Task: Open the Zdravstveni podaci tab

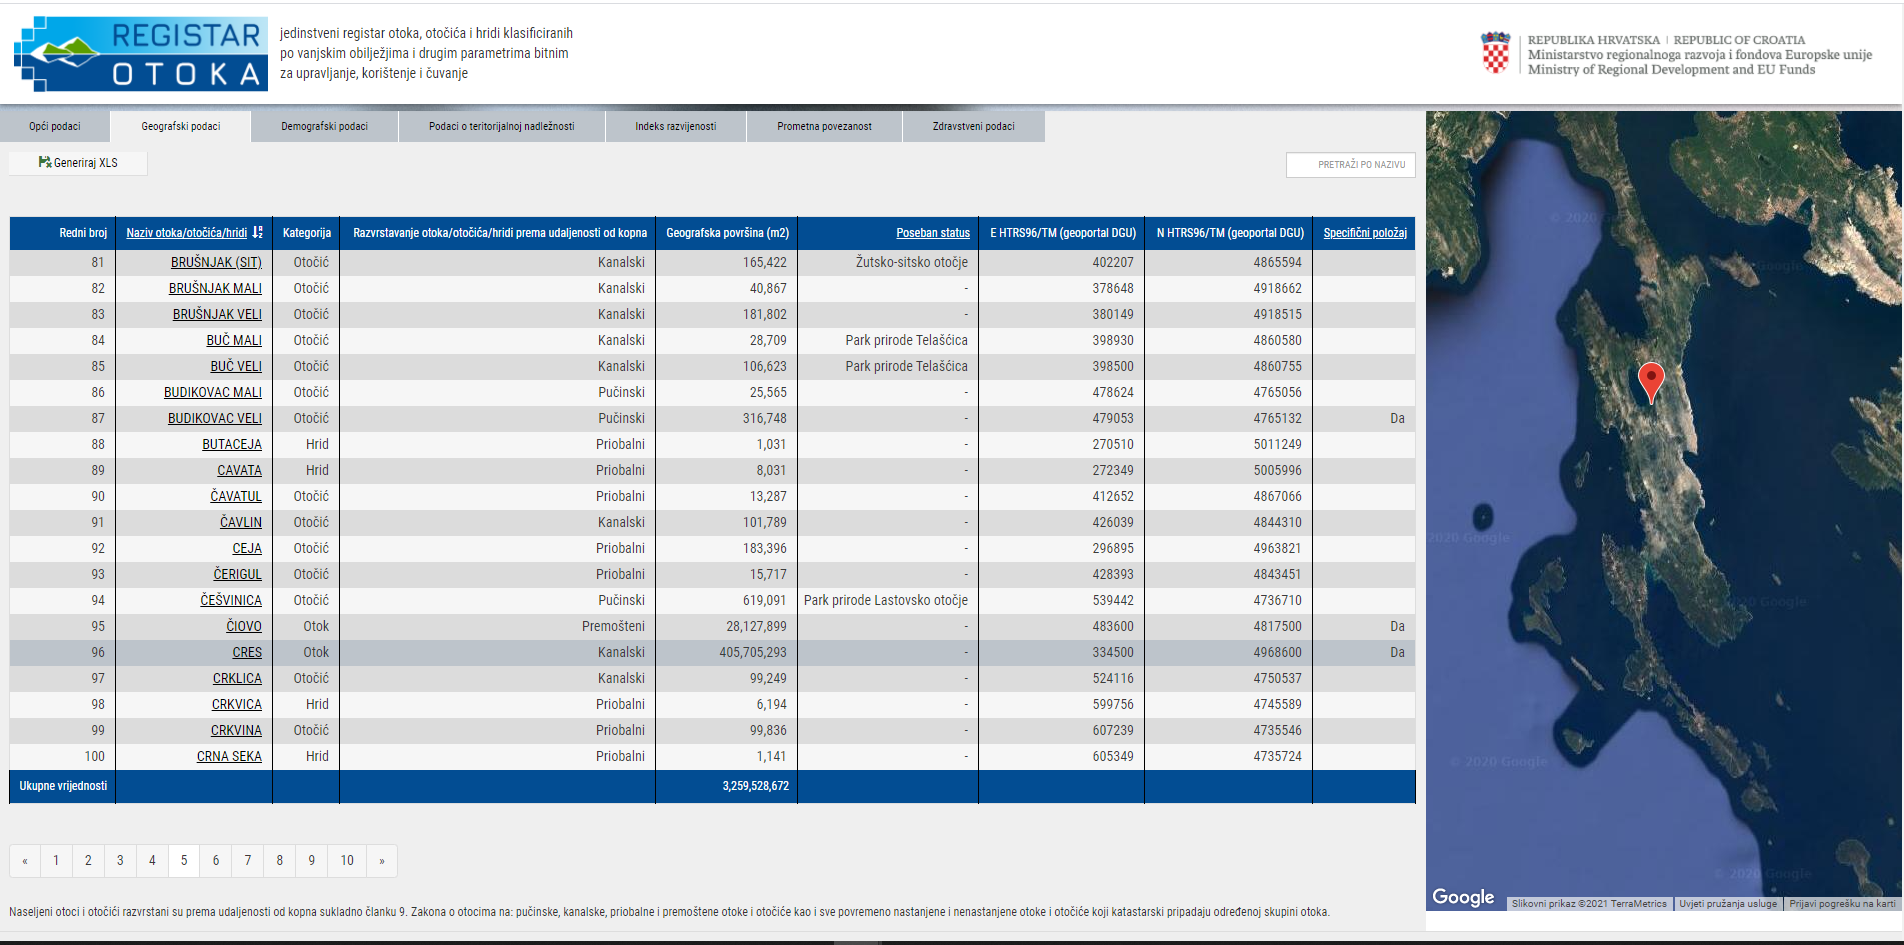Action: pyautogui.click(x=974, y=127)
